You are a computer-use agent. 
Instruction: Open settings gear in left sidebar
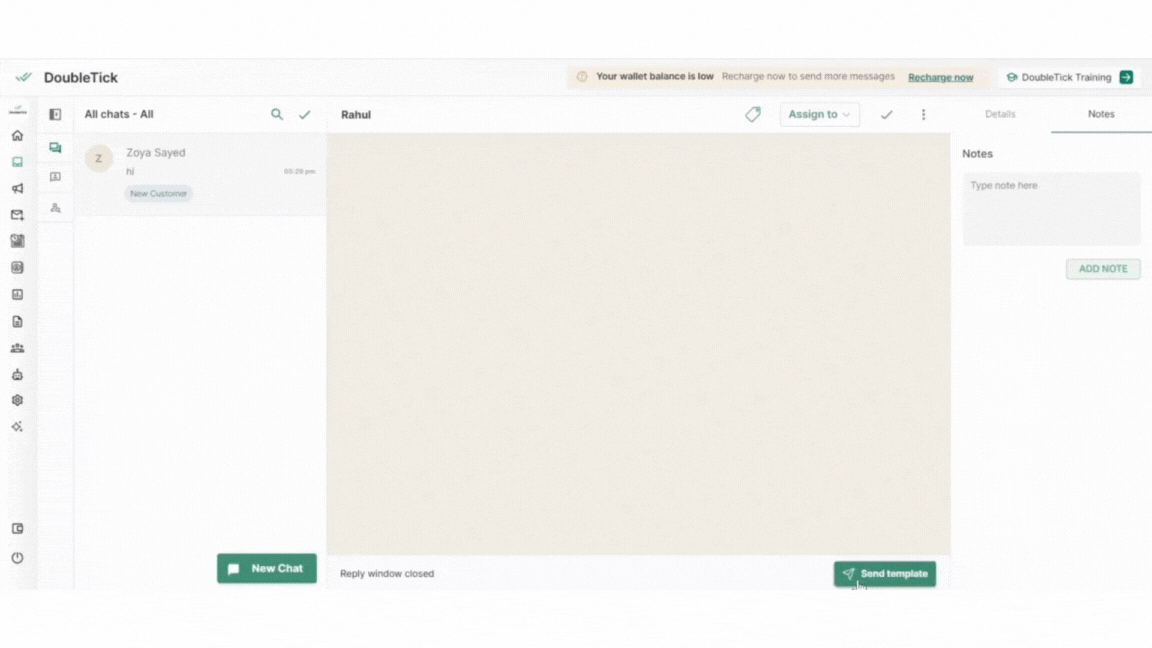coord(17,400)
